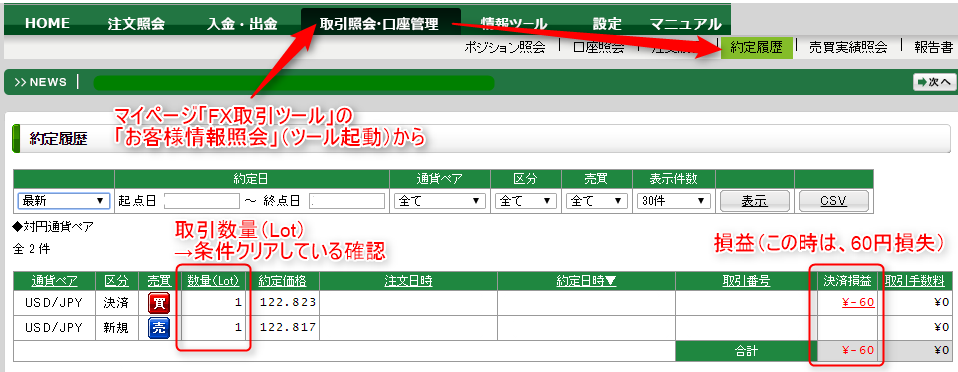This screenshot has width=958, height=372.
Task: Sort by 通貨ペア column header
Action: coord(54,281)
